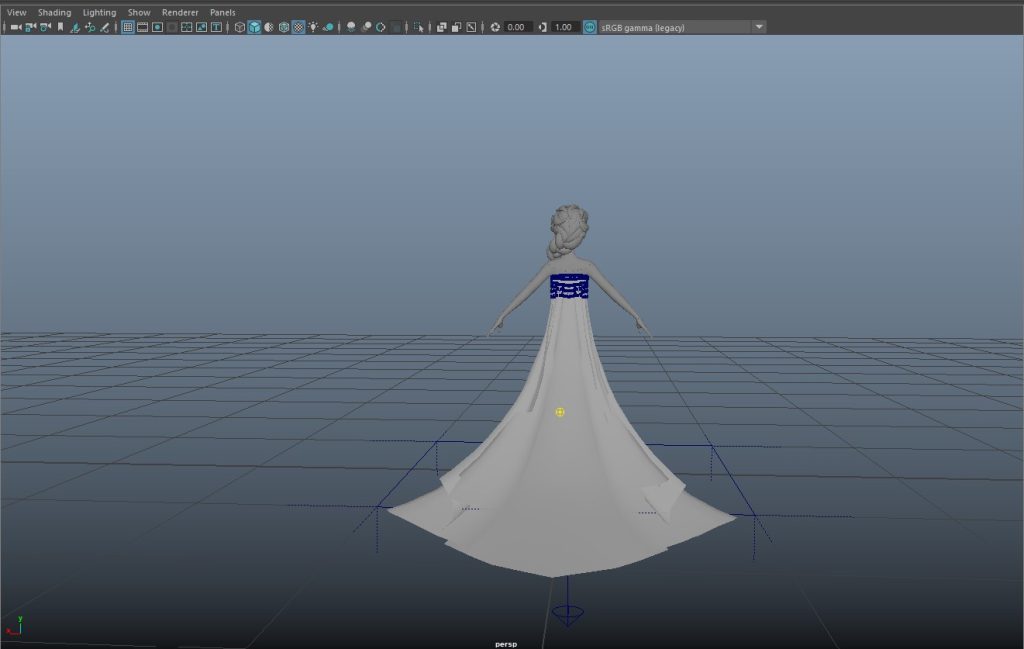Screen dimensions: 1024x649
Task: Click the Shadows icon
Action: (x=328, y=27)
